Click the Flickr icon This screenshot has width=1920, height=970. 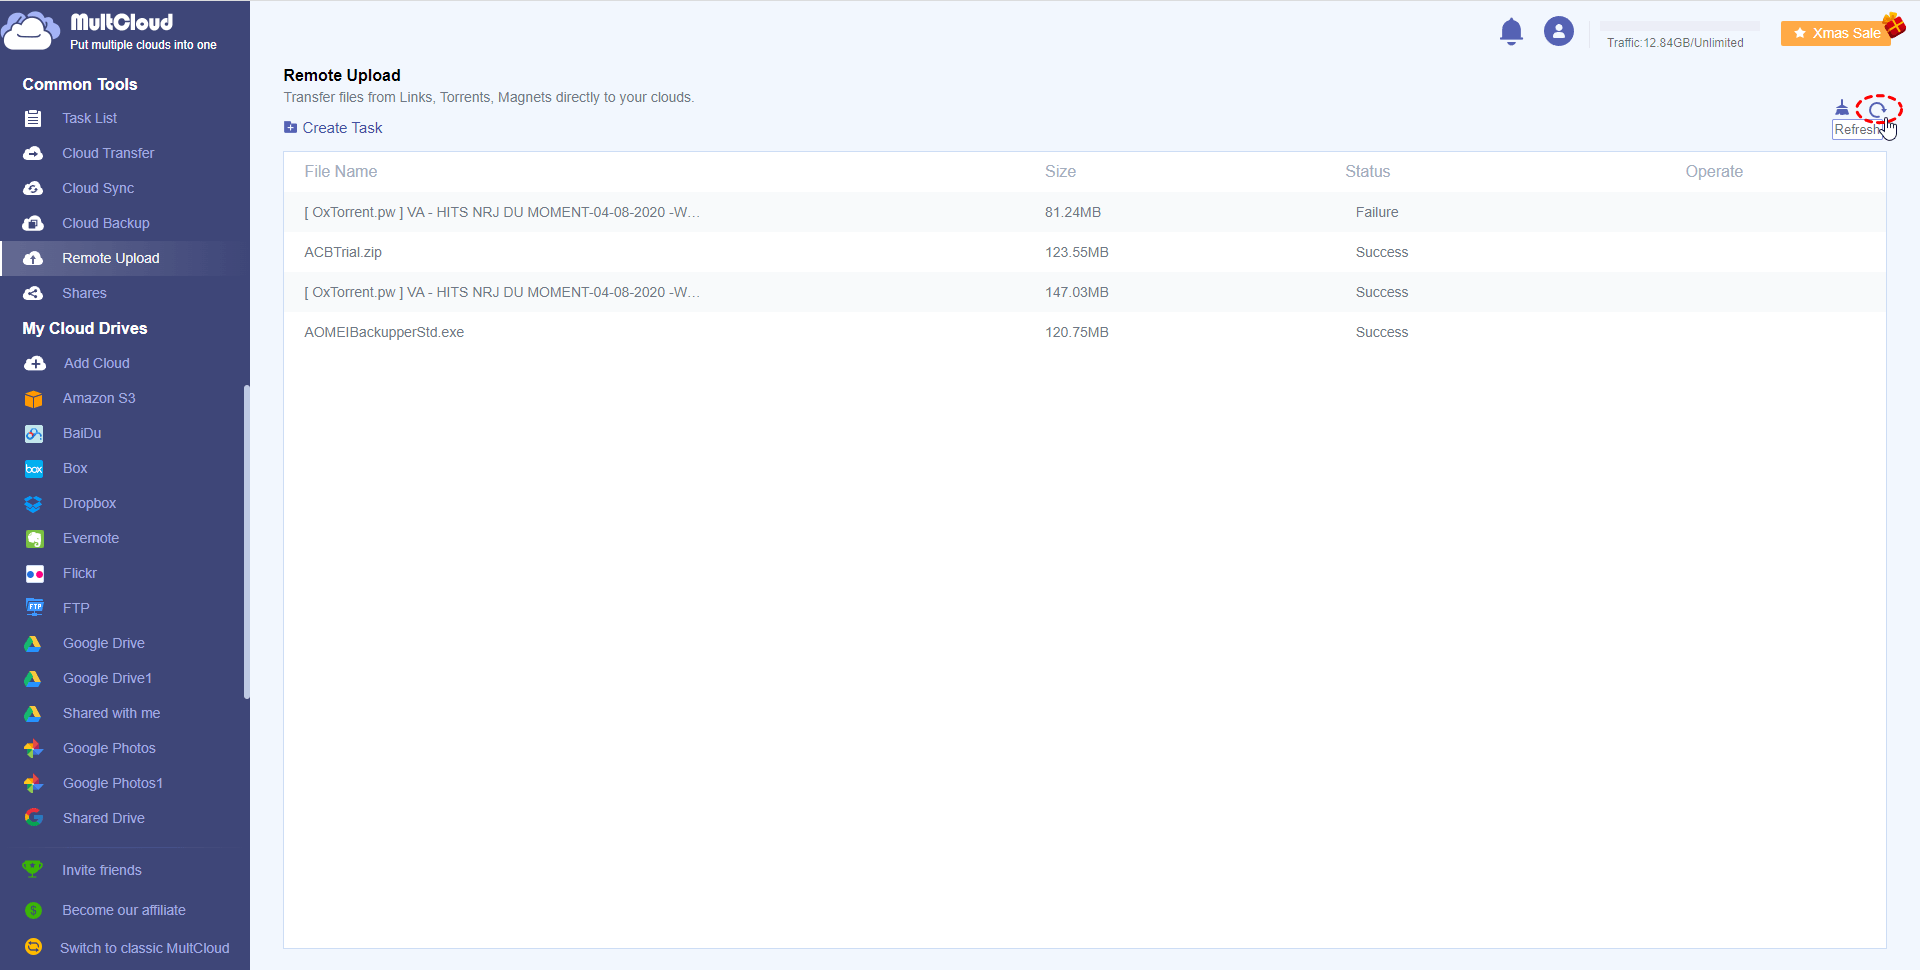tap(34, 573)
